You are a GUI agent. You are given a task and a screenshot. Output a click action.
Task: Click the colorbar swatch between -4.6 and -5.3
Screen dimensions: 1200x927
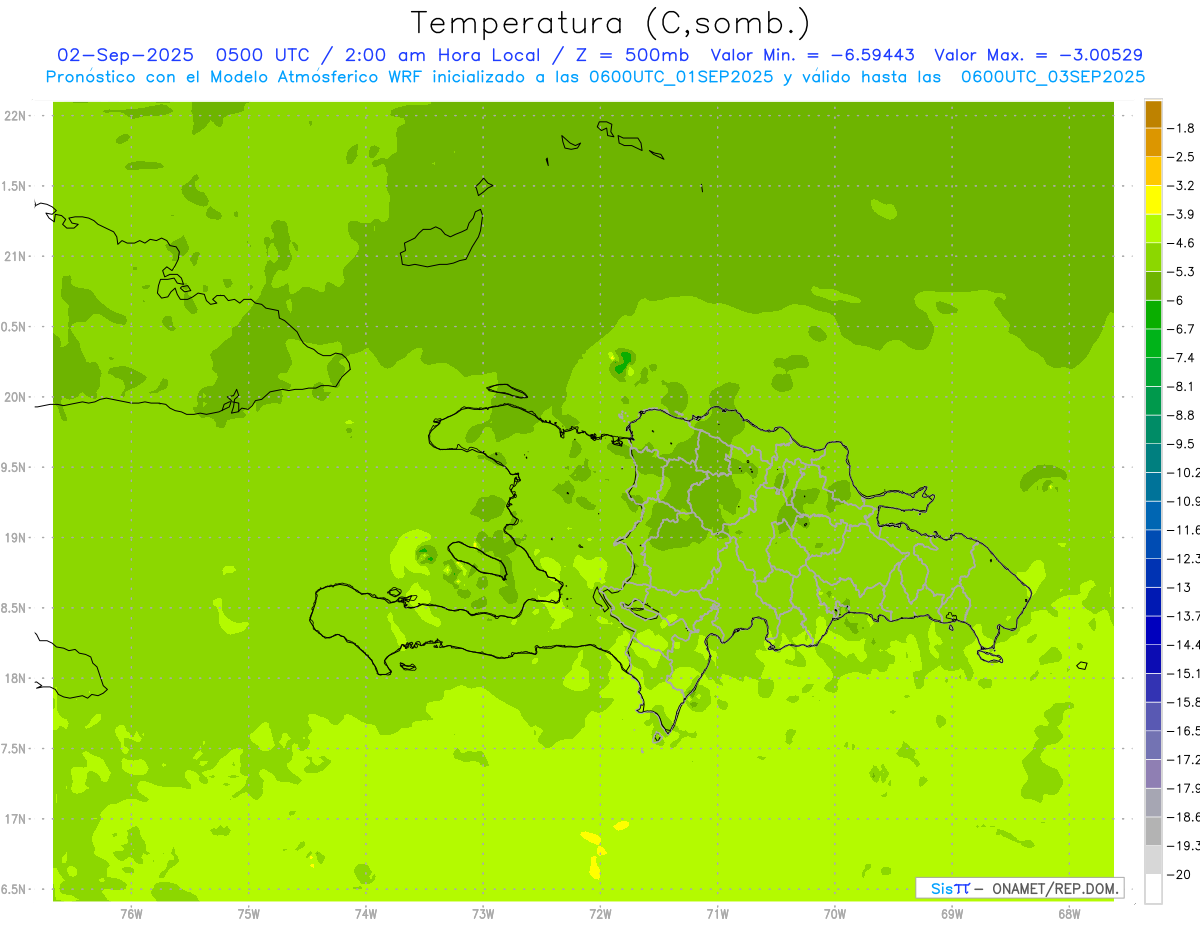point(1153,257)
